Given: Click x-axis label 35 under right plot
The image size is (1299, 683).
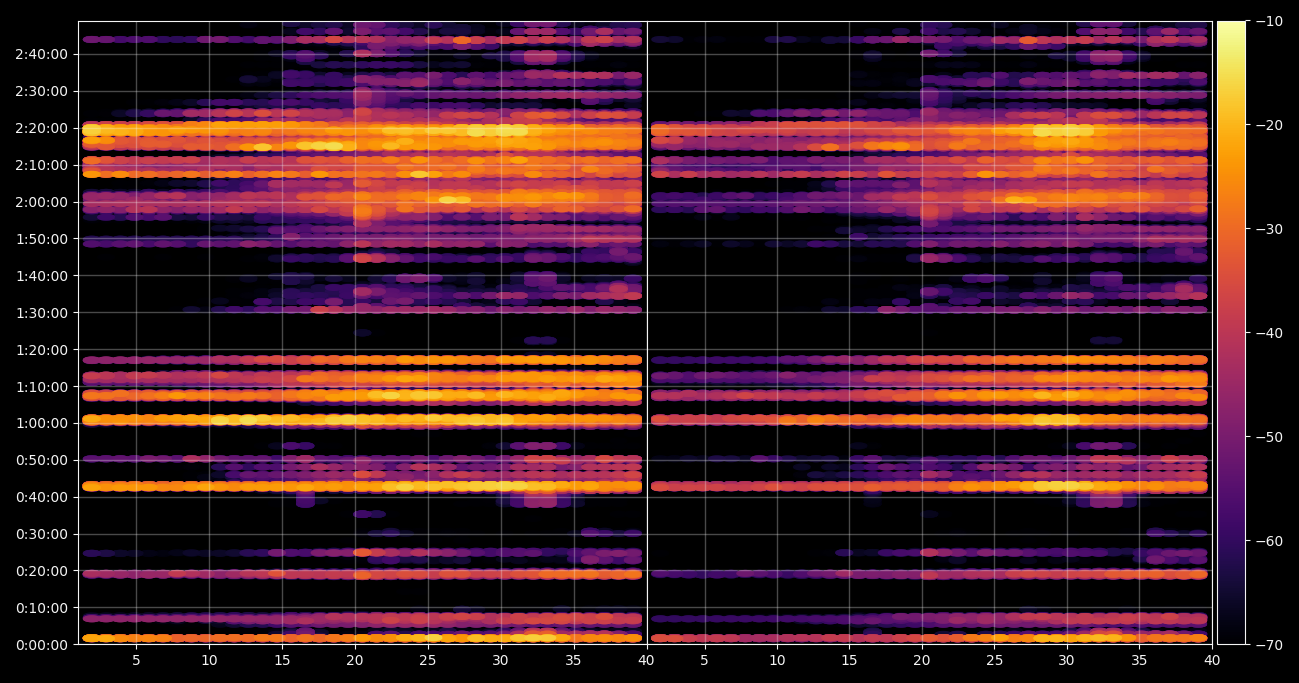Looking at the screenshot, I should click(1140, 661).
